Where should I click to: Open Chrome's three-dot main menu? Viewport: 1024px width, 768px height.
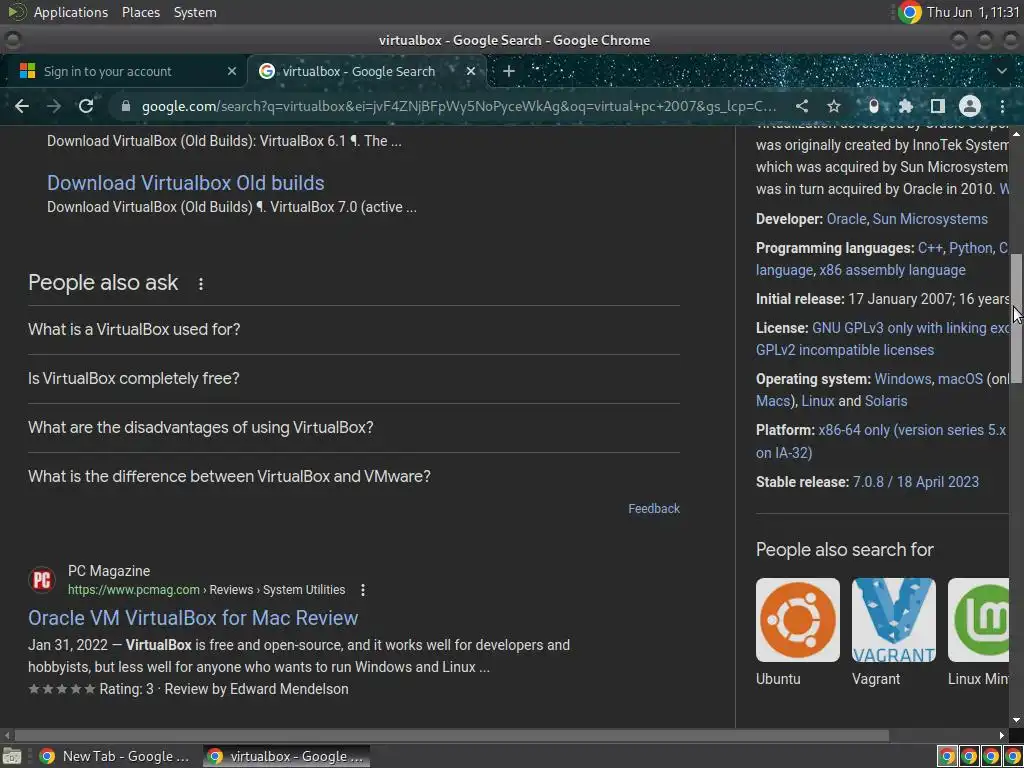point(1002,106)
